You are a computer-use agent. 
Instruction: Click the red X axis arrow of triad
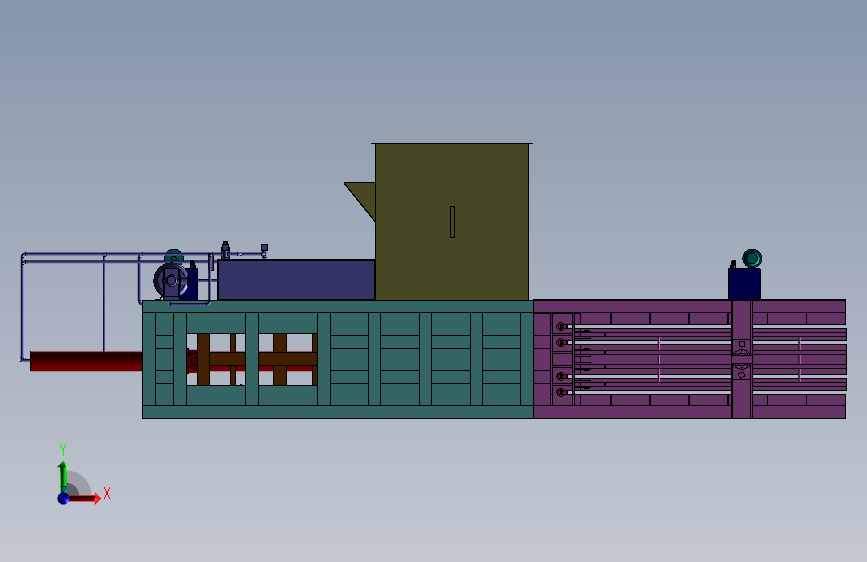[84, 498]
